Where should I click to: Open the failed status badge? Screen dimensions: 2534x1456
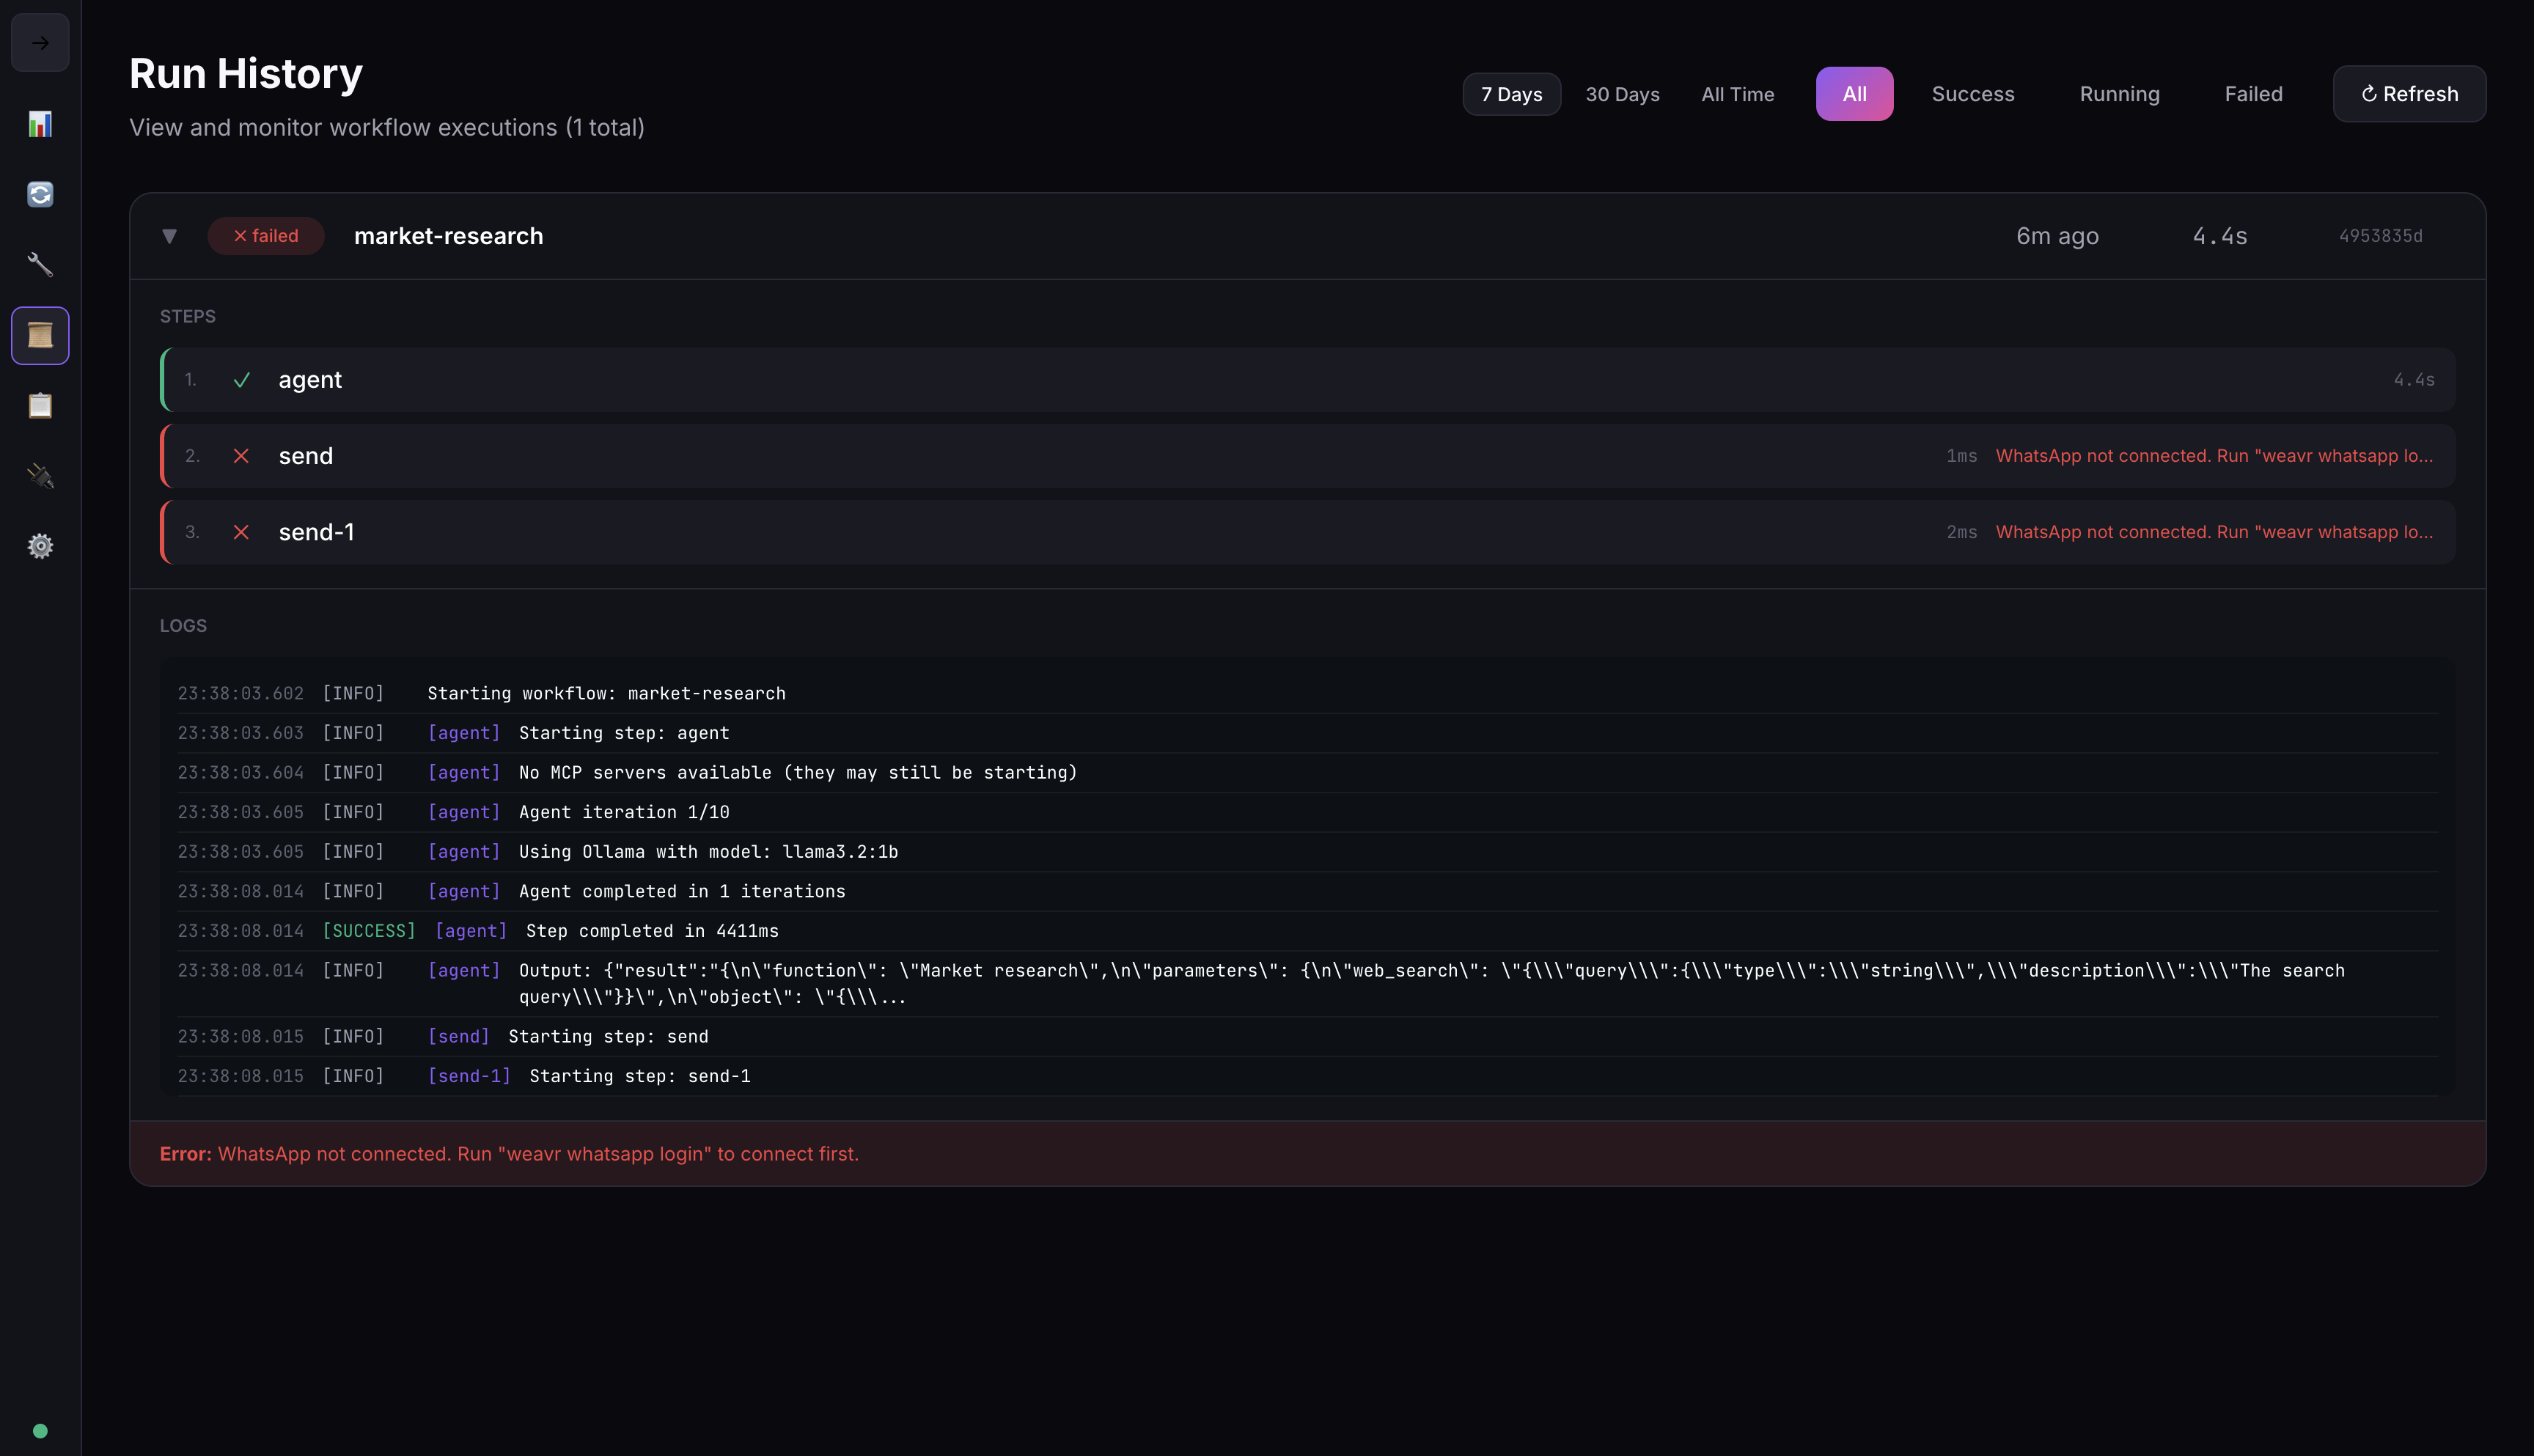[x=265, y=236]
